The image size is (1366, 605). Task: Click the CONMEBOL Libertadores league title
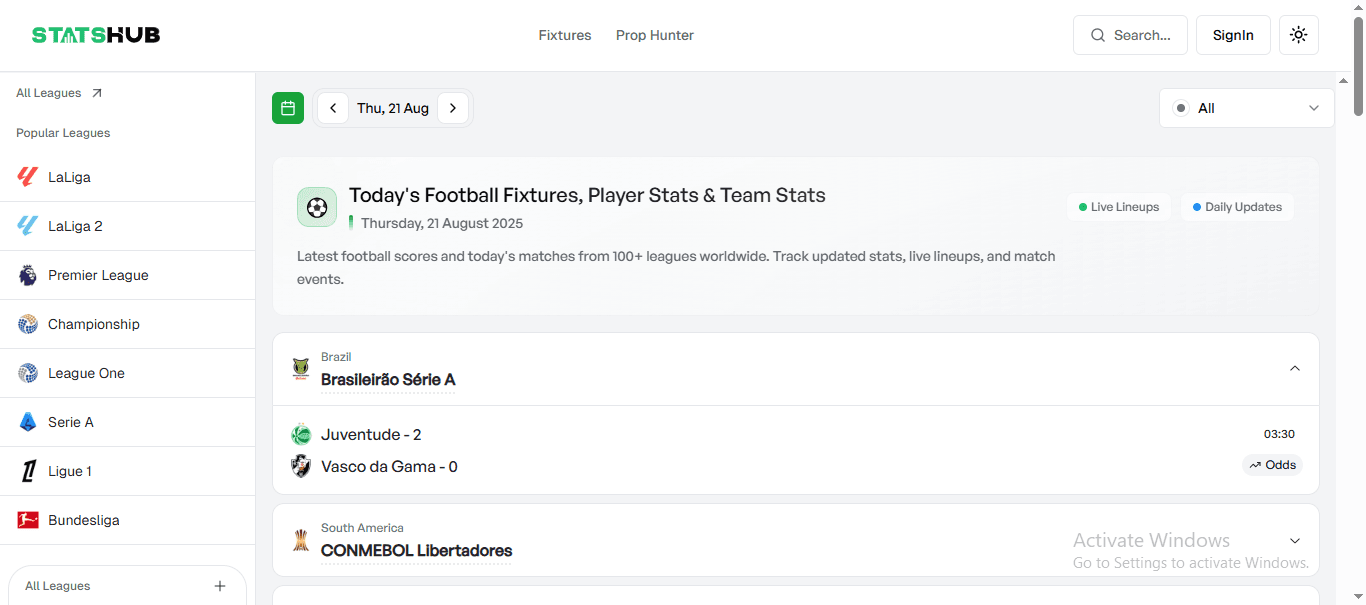416,551
